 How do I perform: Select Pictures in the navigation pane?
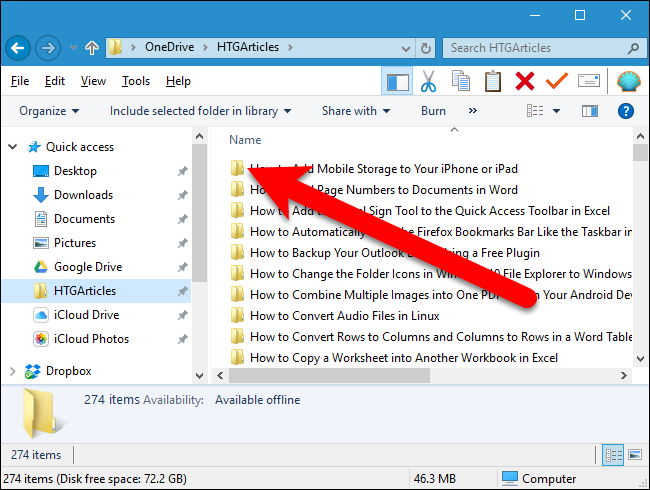(x=75, y=243)
